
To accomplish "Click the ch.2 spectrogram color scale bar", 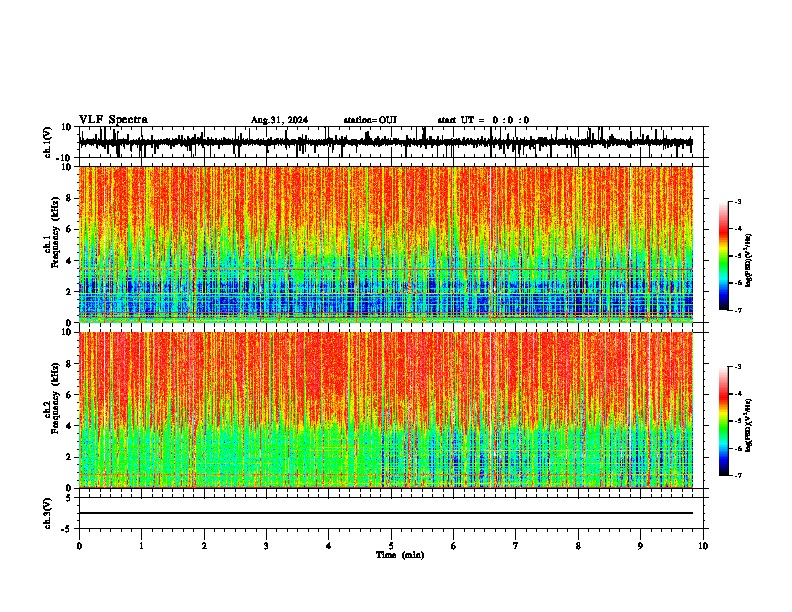I will click(723, 421).
